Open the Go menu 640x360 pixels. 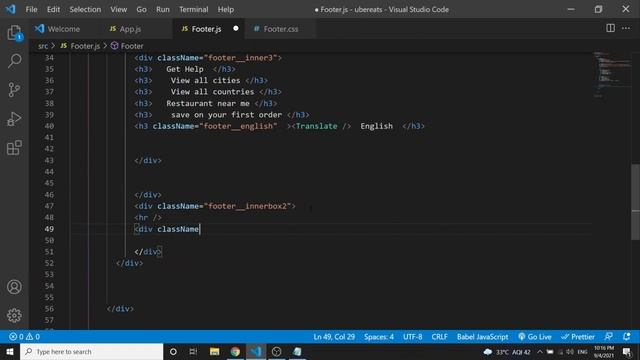coord(141,9)
